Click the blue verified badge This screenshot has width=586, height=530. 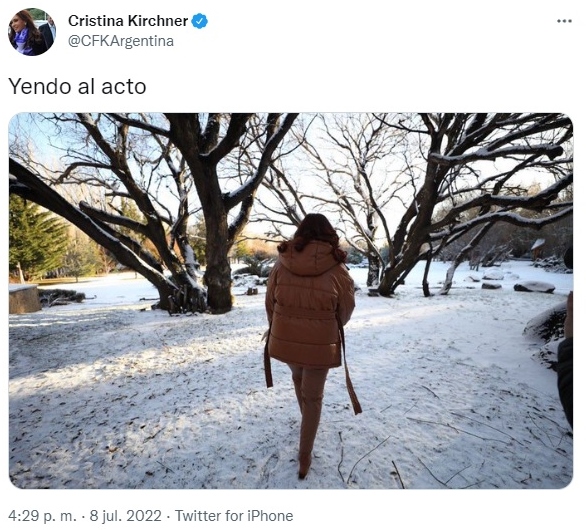pyautogui.click(x=200, y=21)
